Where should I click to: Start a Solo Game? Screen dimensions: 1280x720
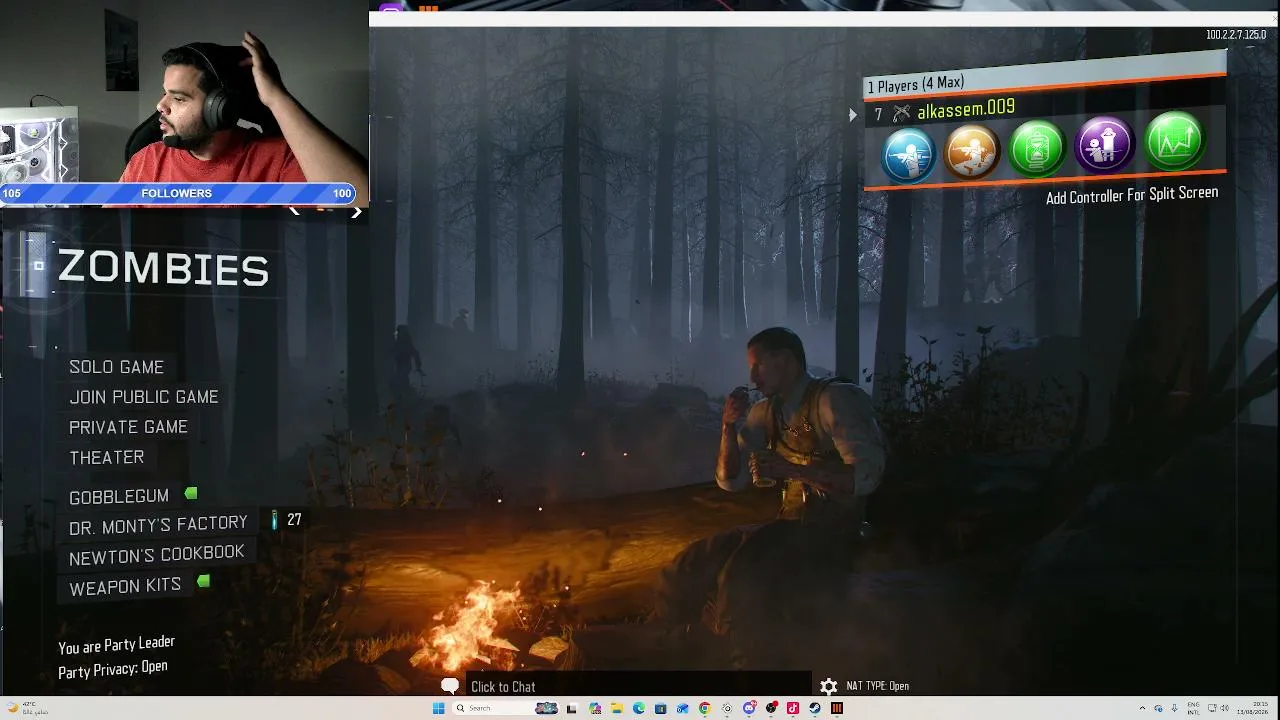pyautogui.click(x=116, y=367)
